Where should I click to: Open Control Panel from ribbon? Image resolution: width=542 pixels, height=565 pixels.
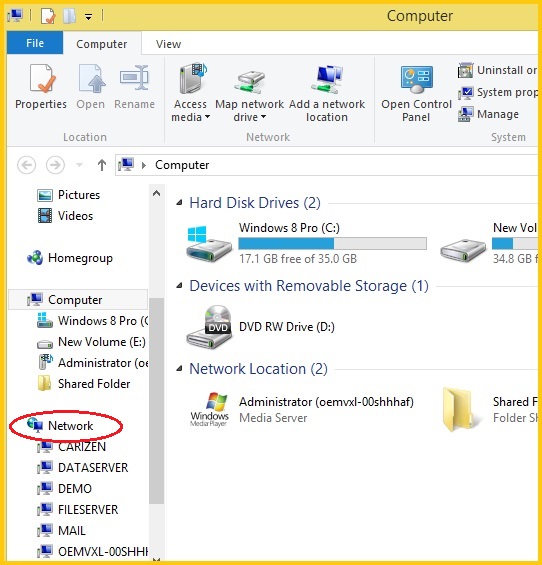click(416, 93)
